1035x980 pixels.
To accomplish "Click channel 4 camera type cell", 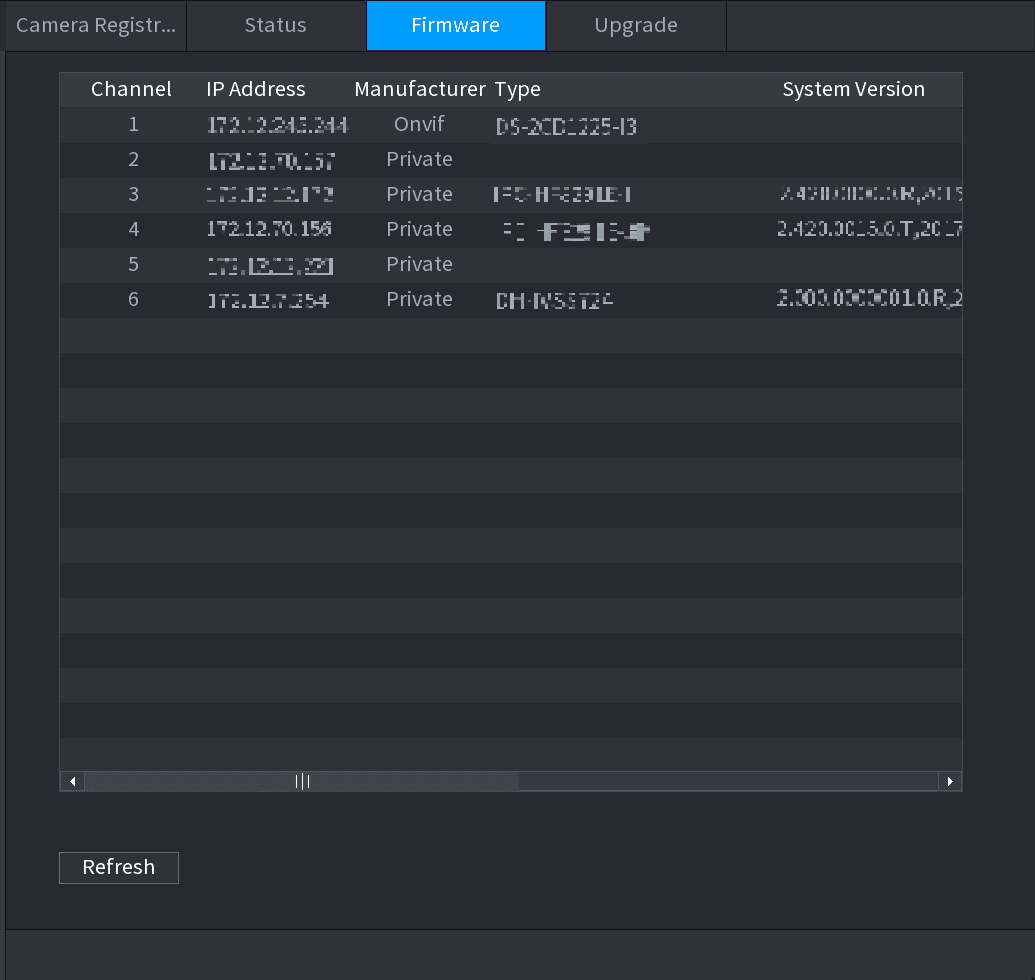I will (x=576, y=231).
